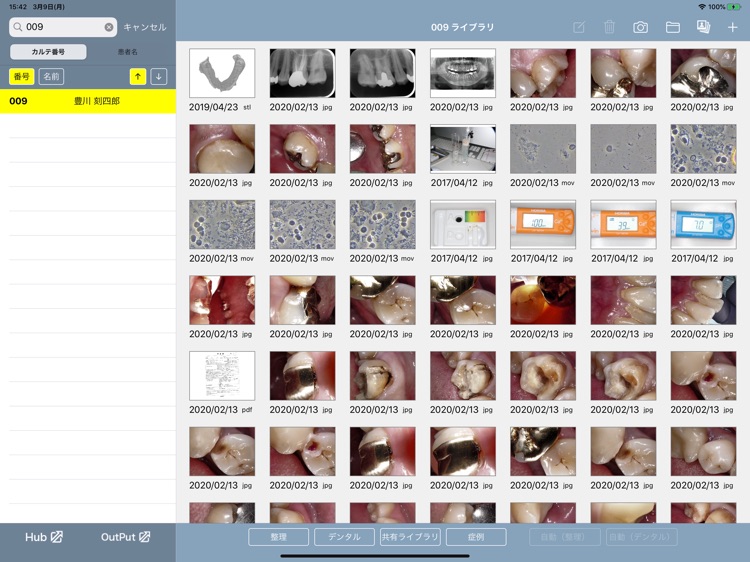Cancel search with キャンセル
The width and height of the screenshot is (750, 562).
145,27
